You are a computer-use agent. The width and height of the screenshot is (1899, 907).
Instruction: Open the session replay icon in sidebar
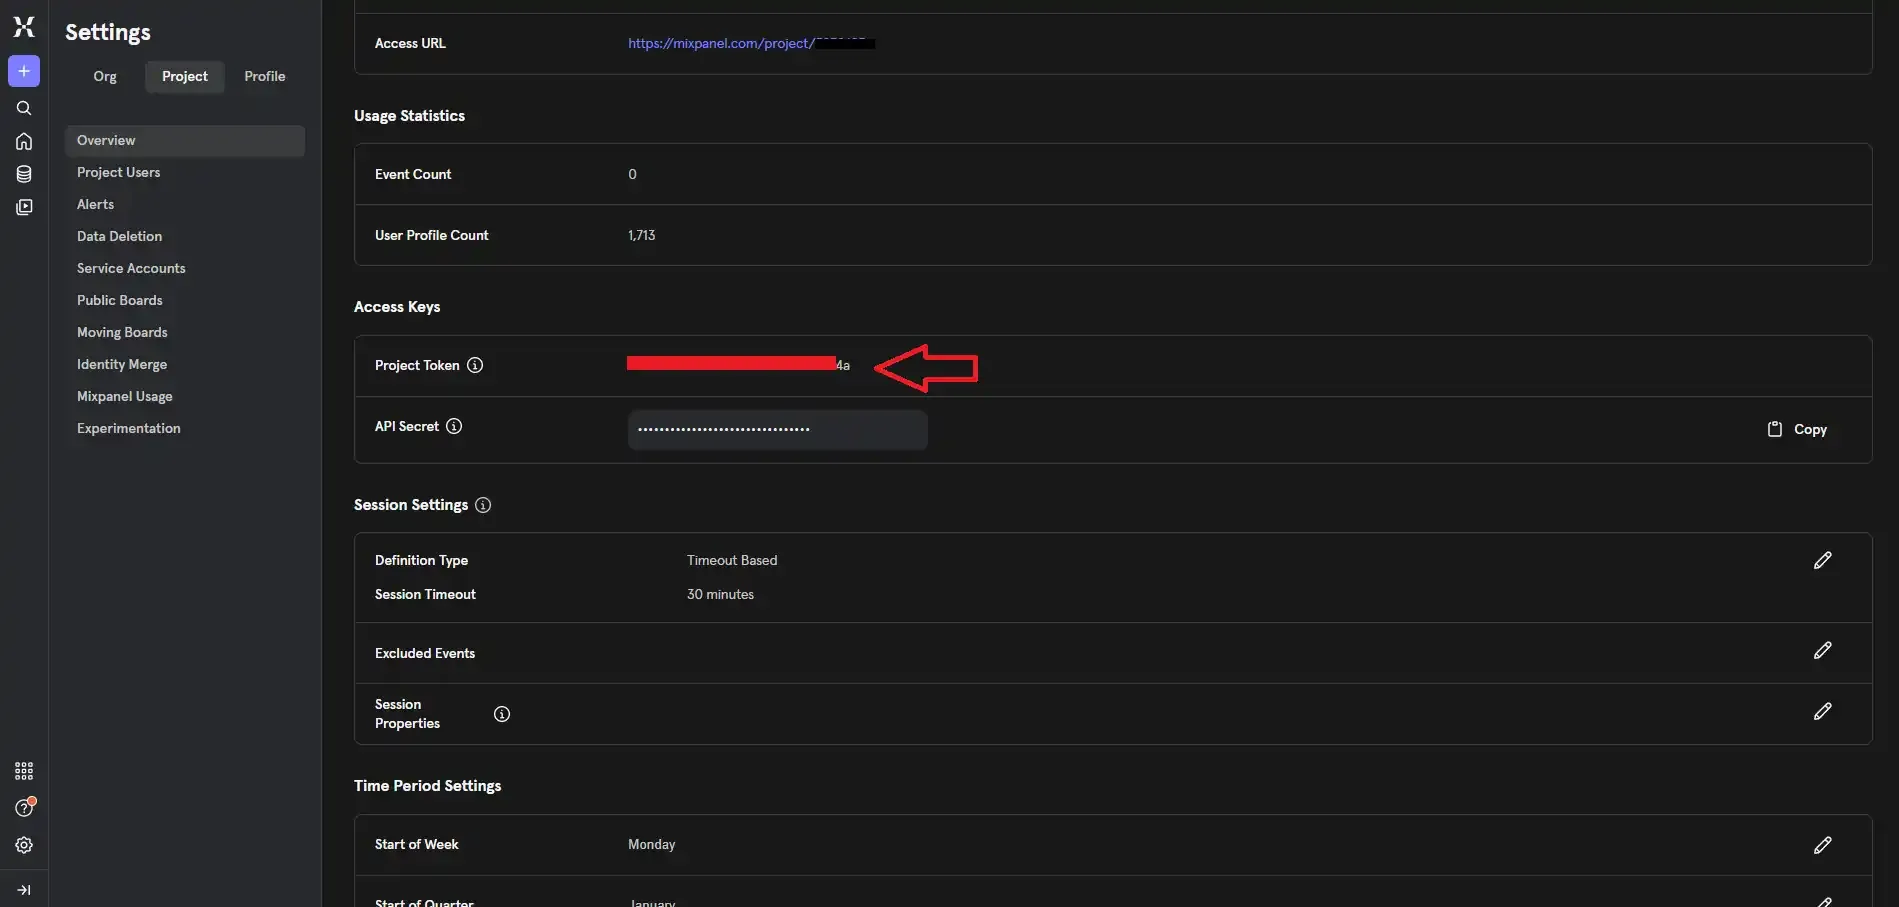click(x=24, y=207)
